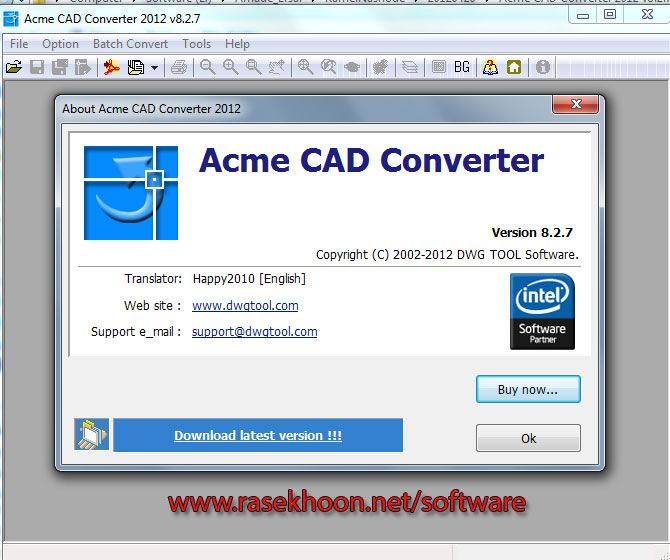
Task: Click the Zoom Extents icon
Action: click(306, 67)
